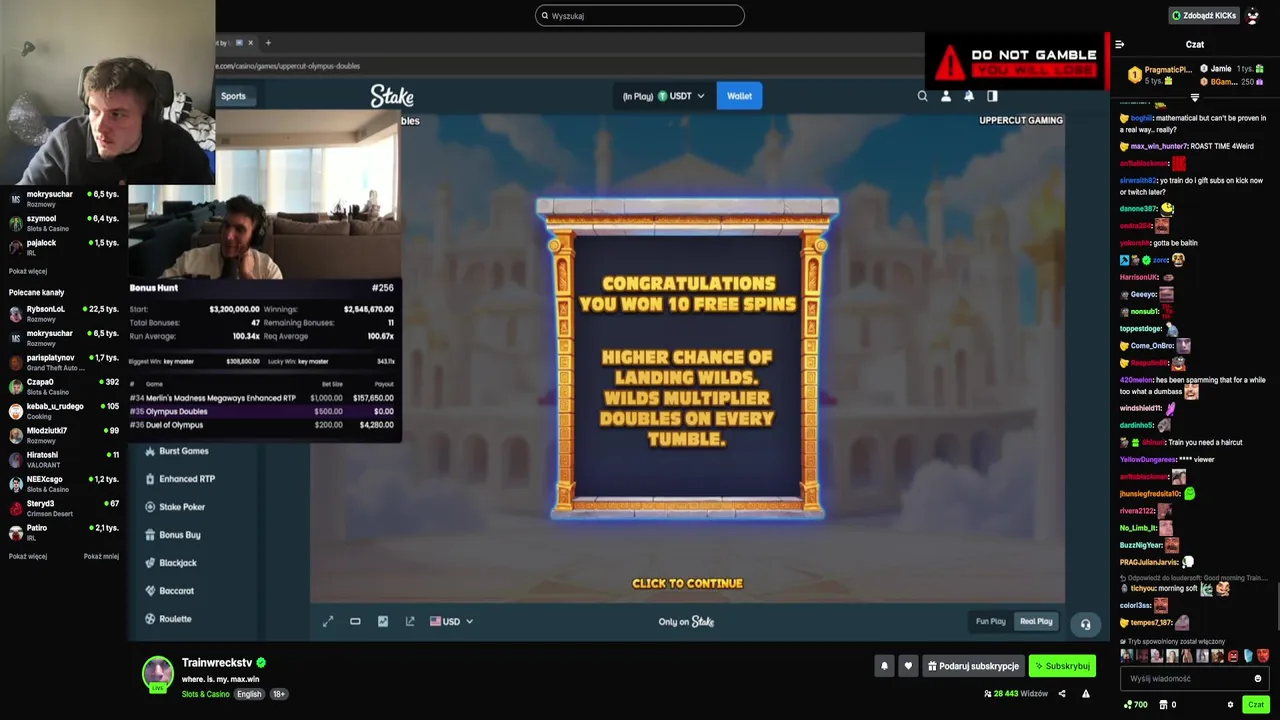1280x720 pixels.
Task: Open chat settings gear icon
Action: 1231,704
